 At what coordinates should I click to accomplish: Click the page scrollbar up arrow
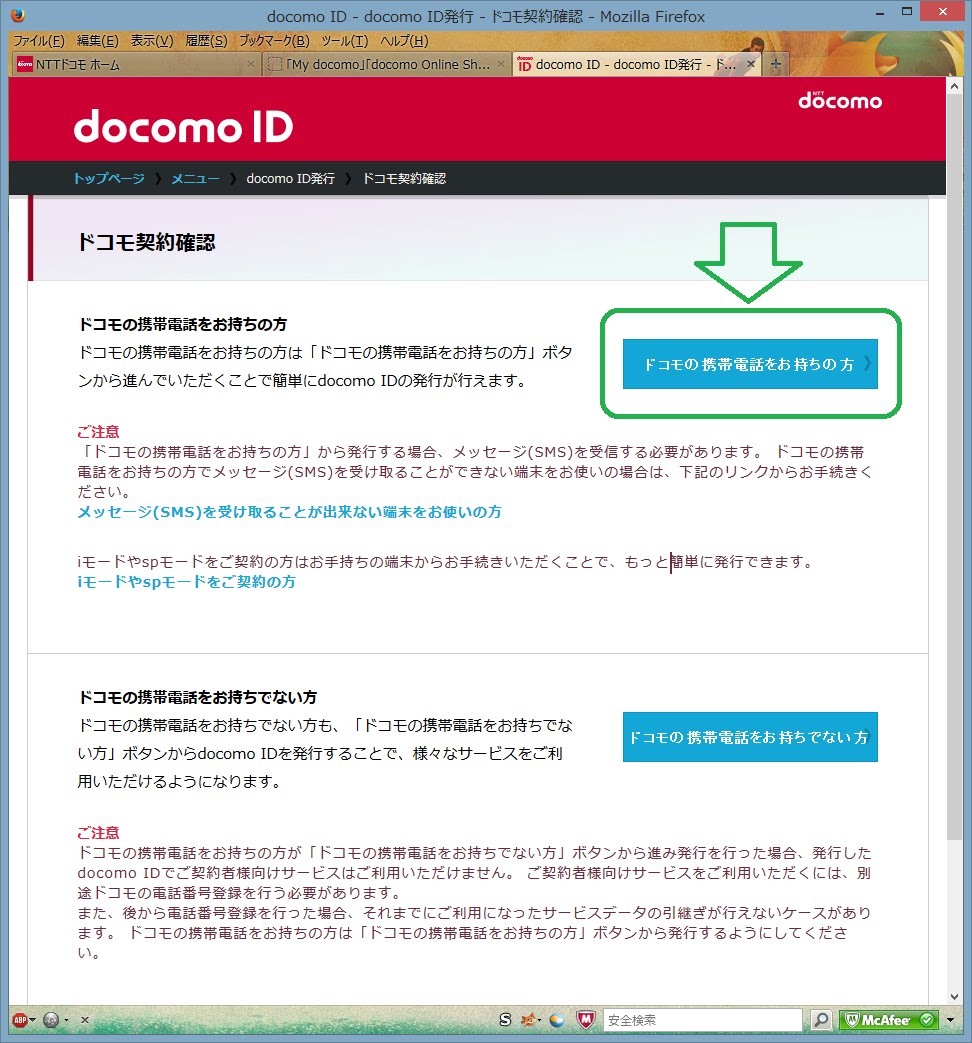point(955,86)
